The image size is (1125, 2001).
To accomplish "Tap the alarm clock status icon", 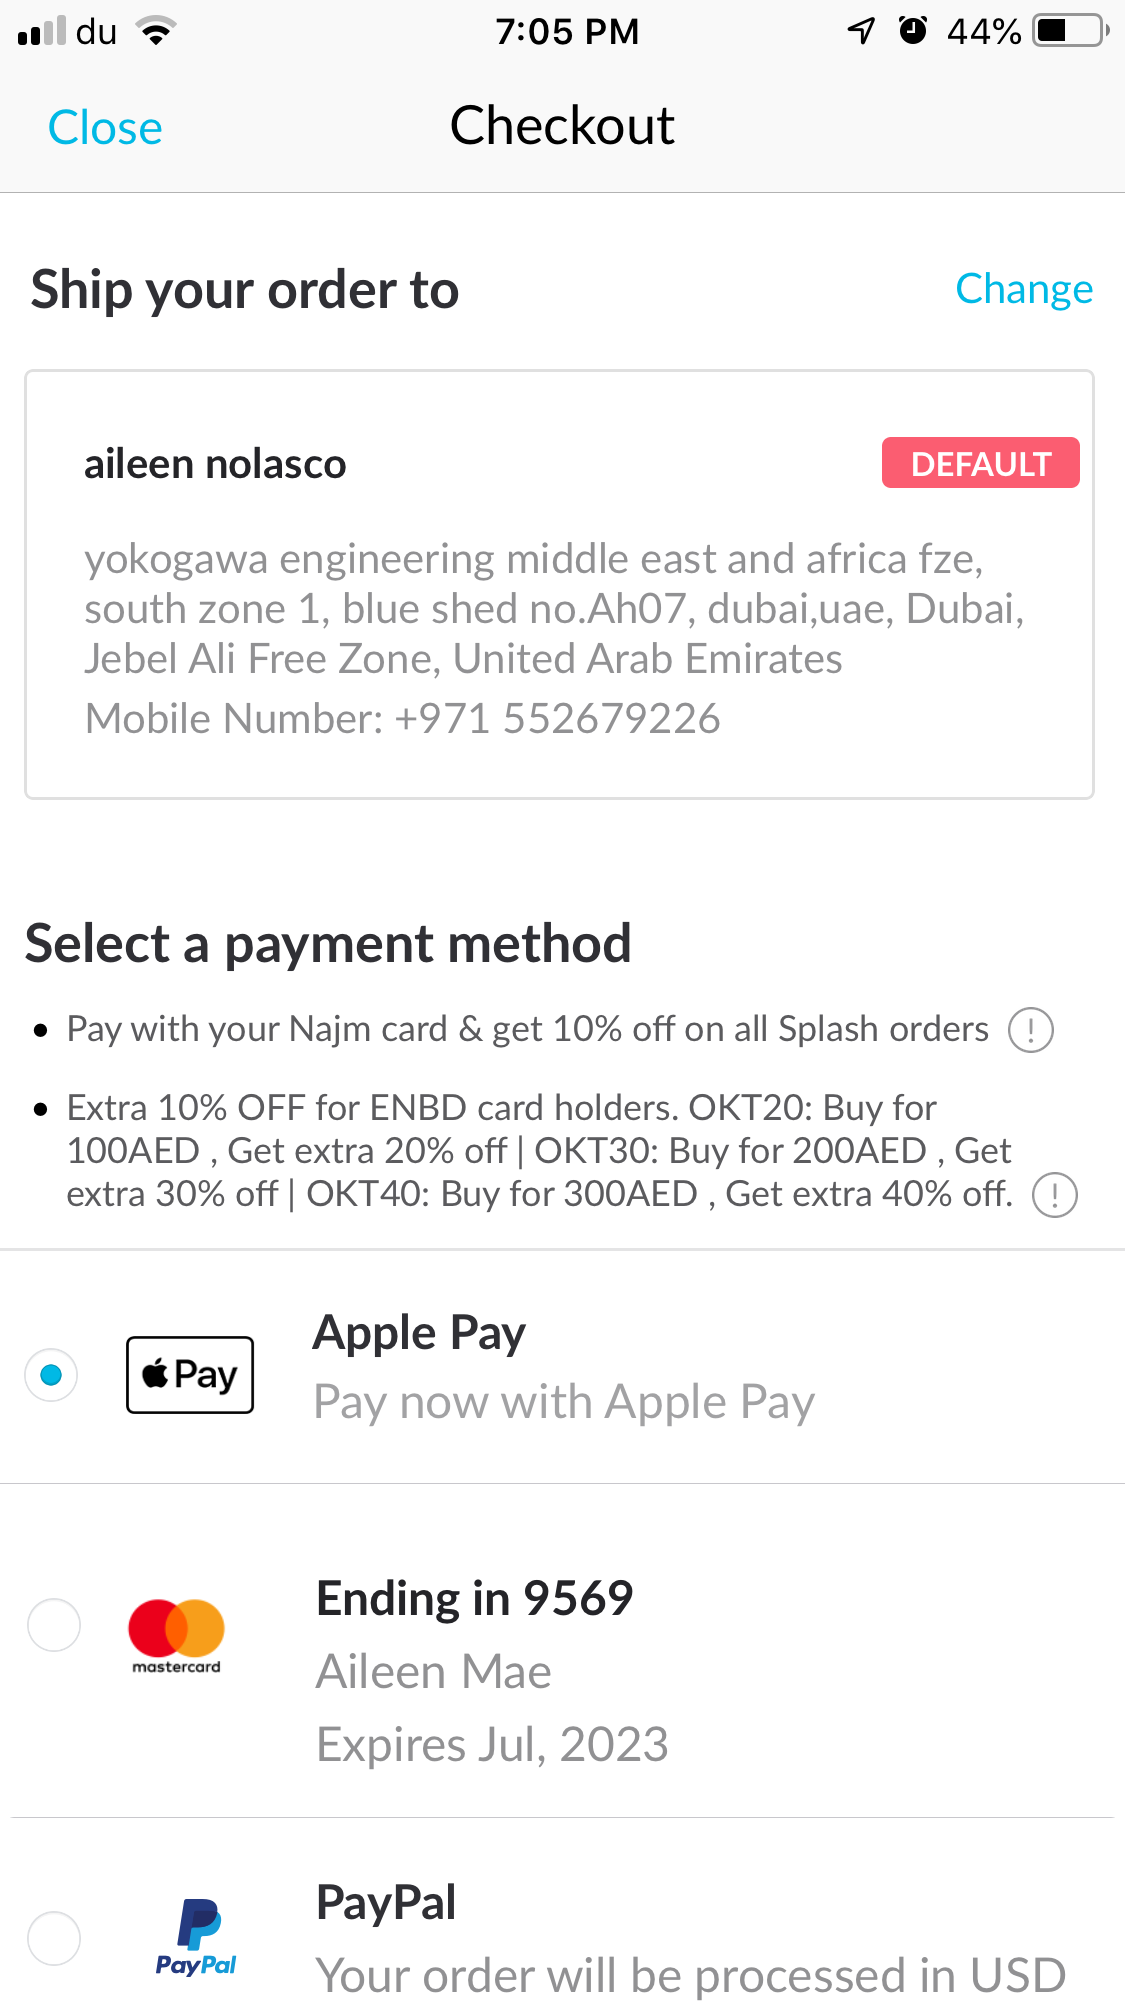I will tap(913, 31).
